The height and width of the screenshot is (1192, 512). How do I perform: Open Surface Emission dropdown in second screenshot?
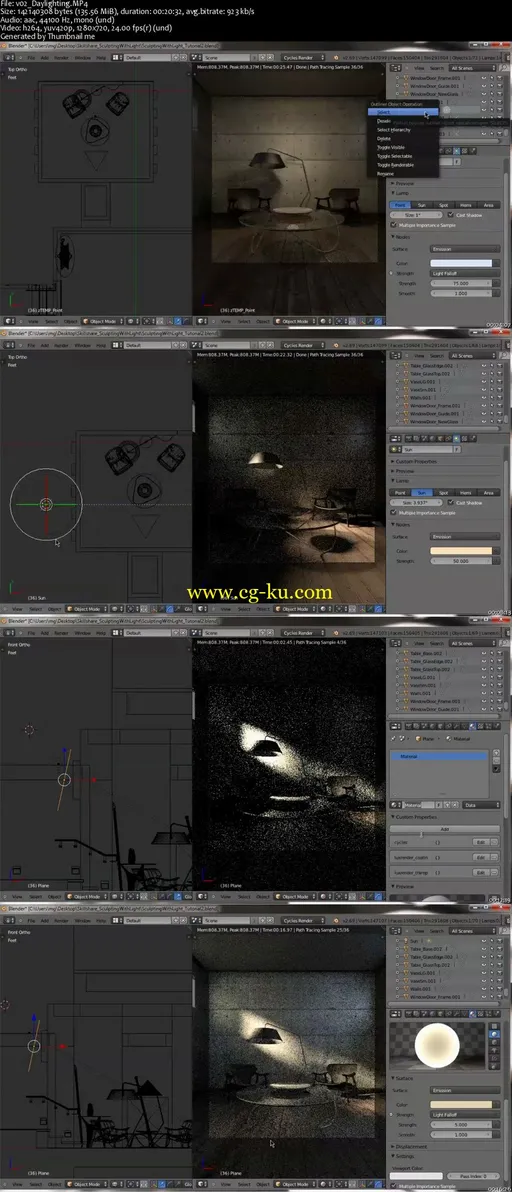pos(465,536)
